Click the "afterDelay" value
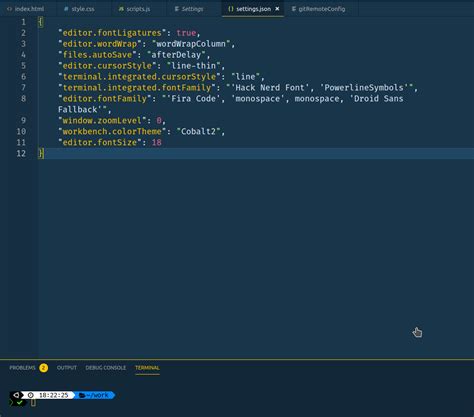The image size is (474, 417). (x=176, y=55)
